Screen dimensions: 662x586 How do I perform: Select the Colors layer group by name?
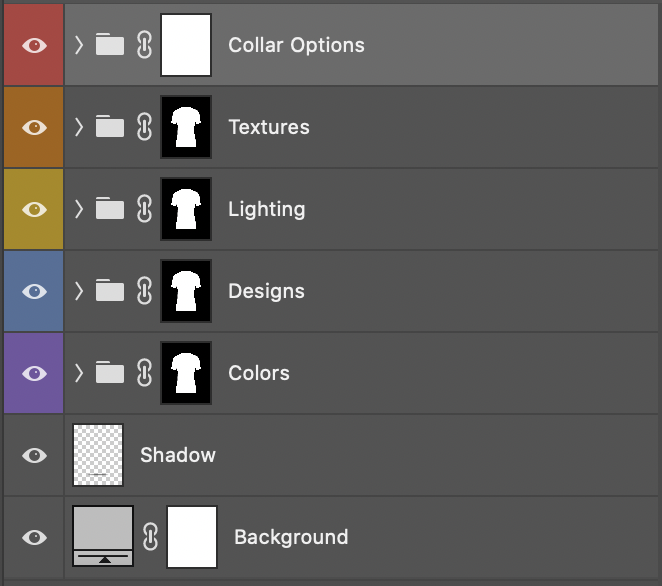click(x=259, y=373)
